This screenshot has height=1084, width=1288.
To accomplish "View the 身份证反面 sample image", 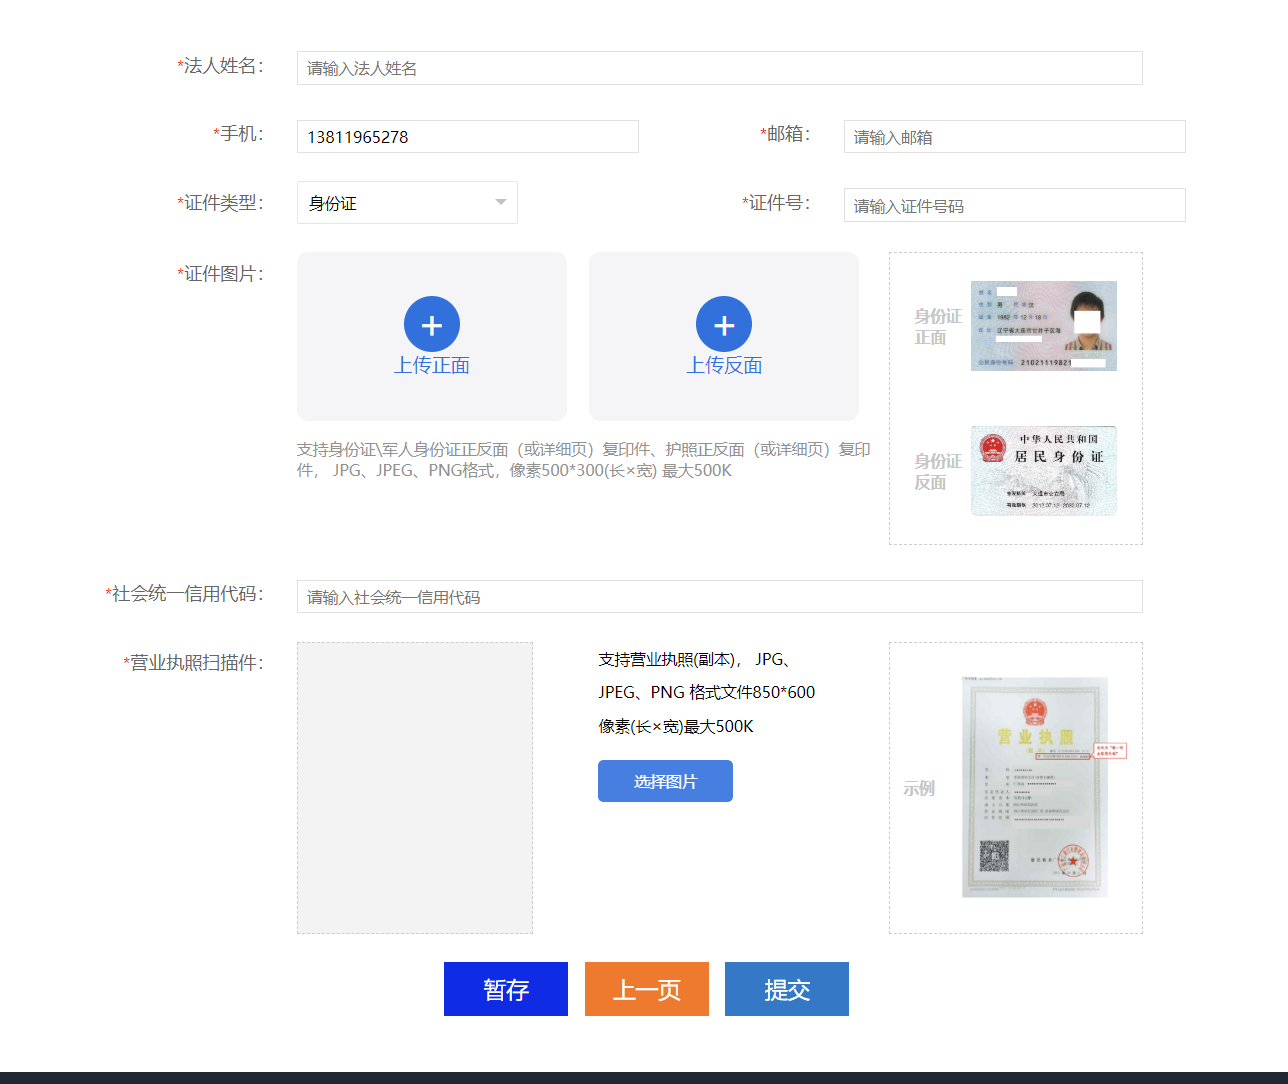I will pyautogui.click(x=1044, y=471).
